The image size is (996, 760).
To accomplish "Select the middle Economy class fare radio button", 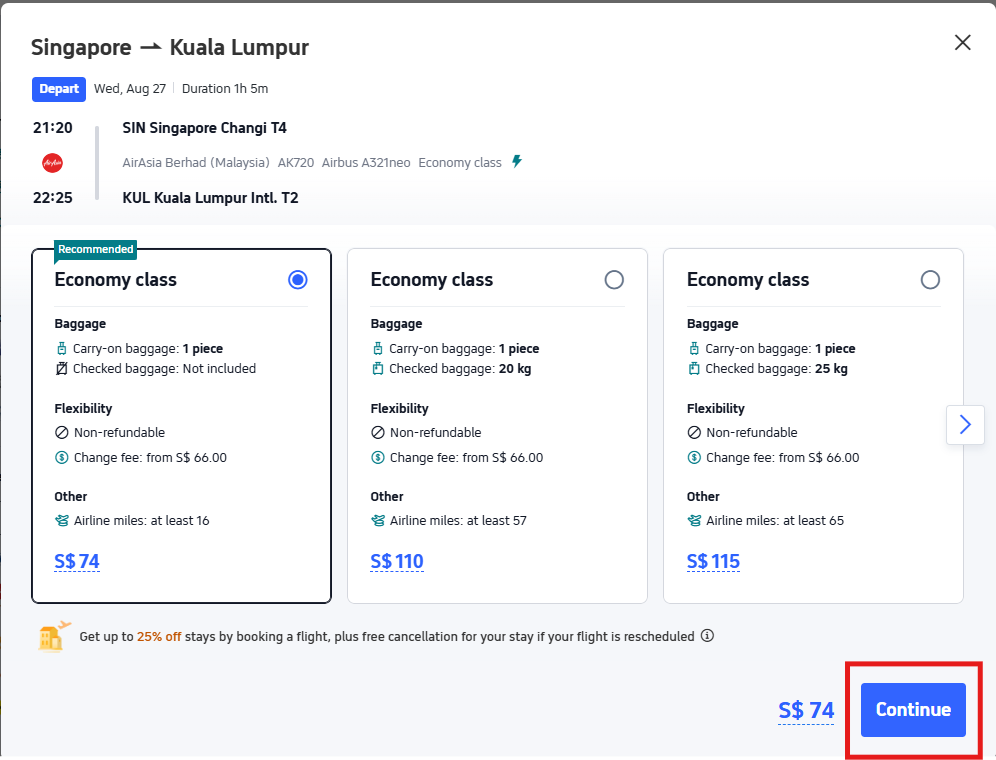I will click(x=614, y=280).
